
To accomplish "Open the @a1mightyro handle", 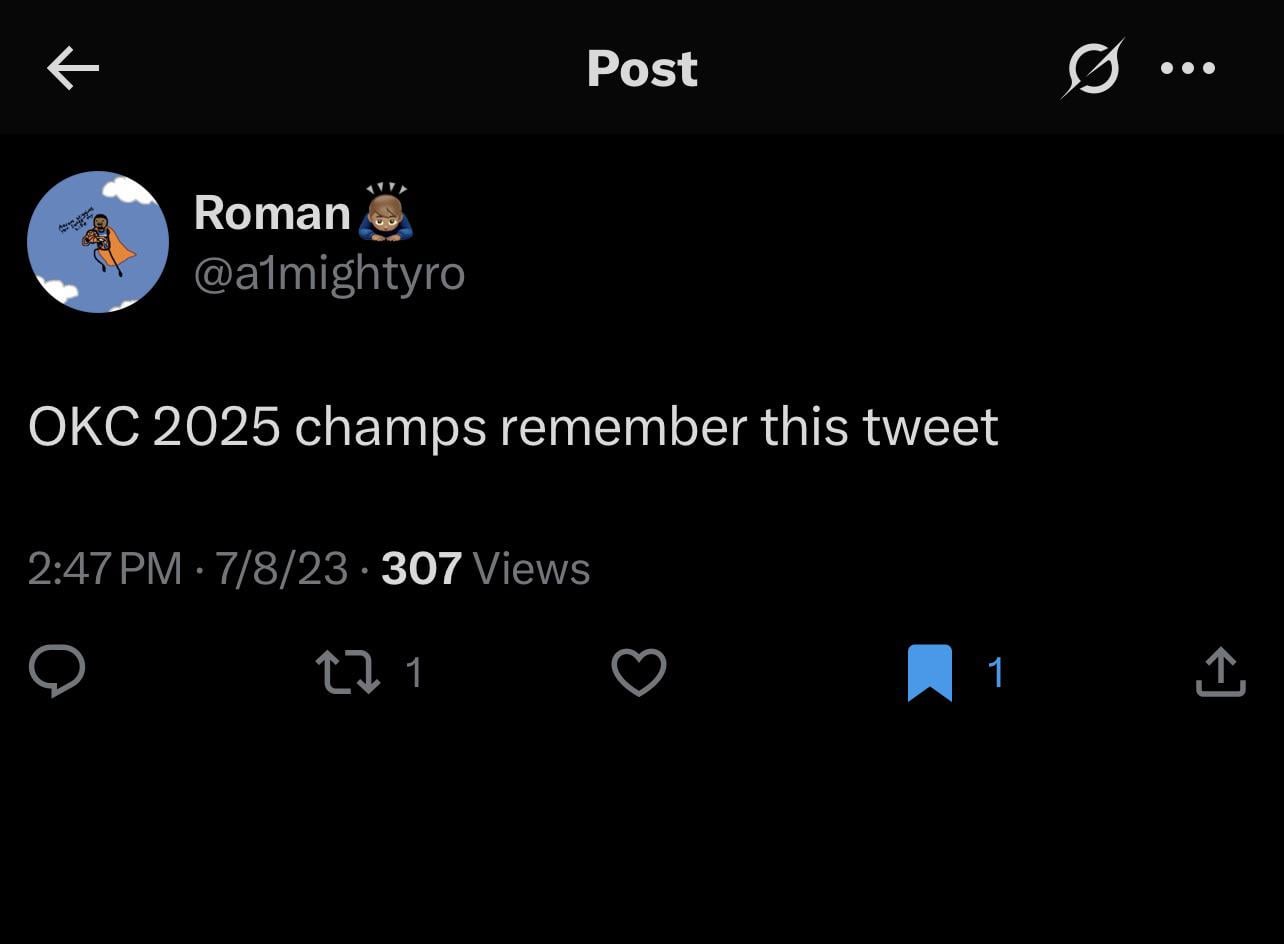I will tap(330, 272).
